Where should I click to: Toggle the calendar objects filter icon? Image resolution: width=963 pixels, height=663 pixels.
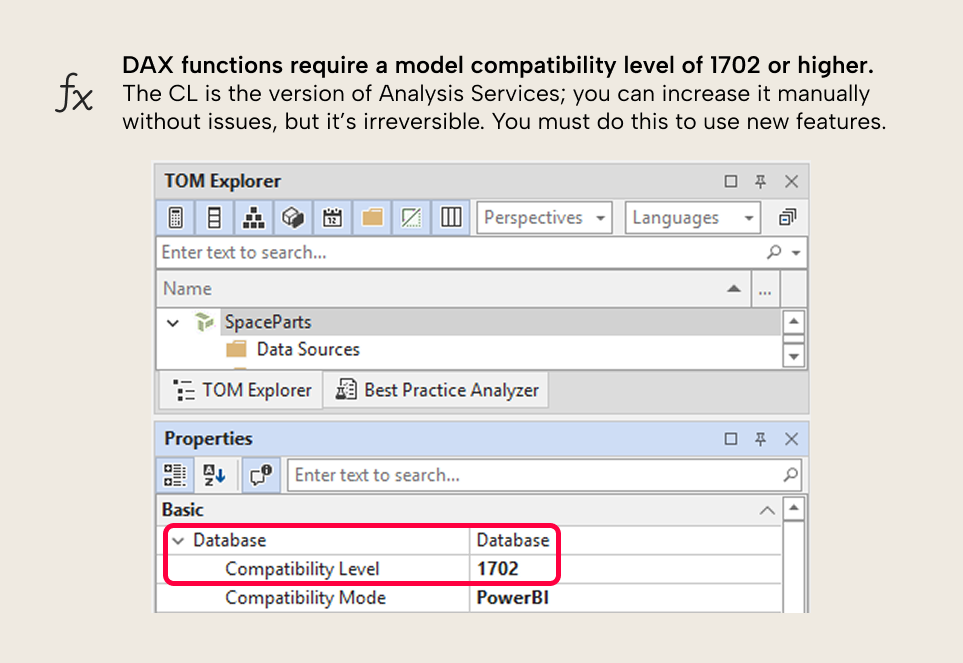[332, 217]
